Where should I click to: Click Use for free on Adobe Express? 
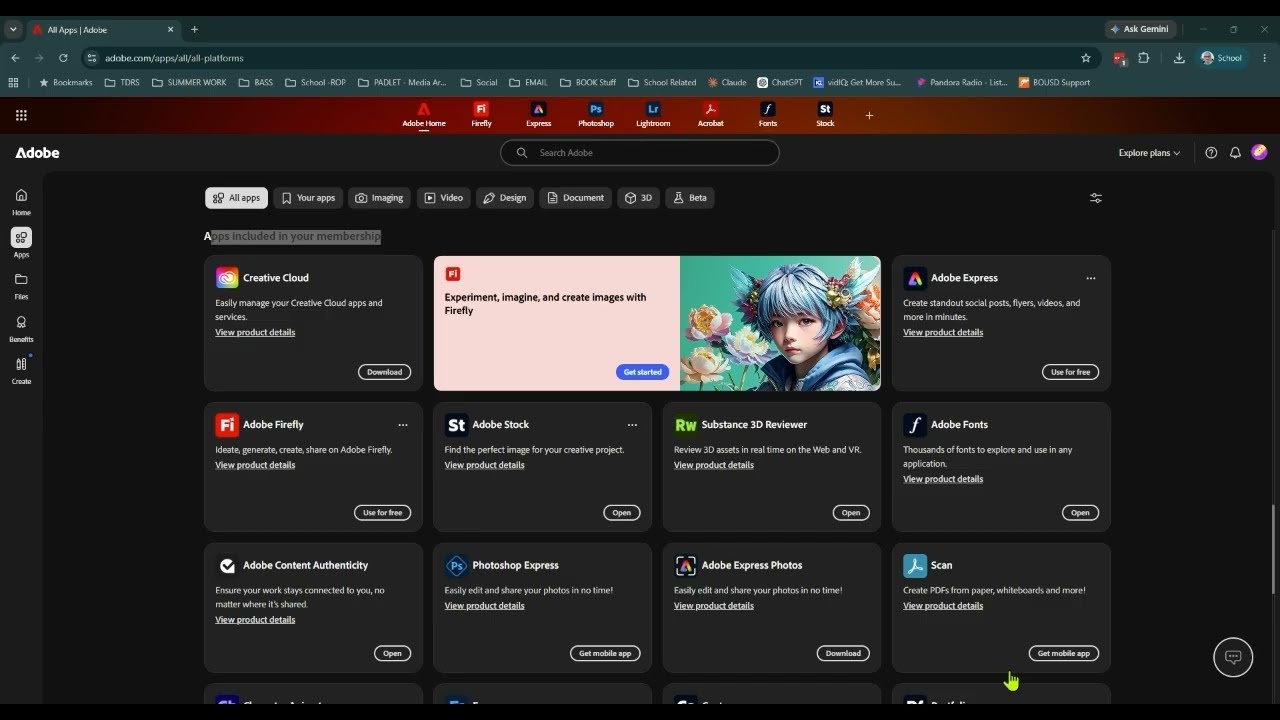point(1070,372)
